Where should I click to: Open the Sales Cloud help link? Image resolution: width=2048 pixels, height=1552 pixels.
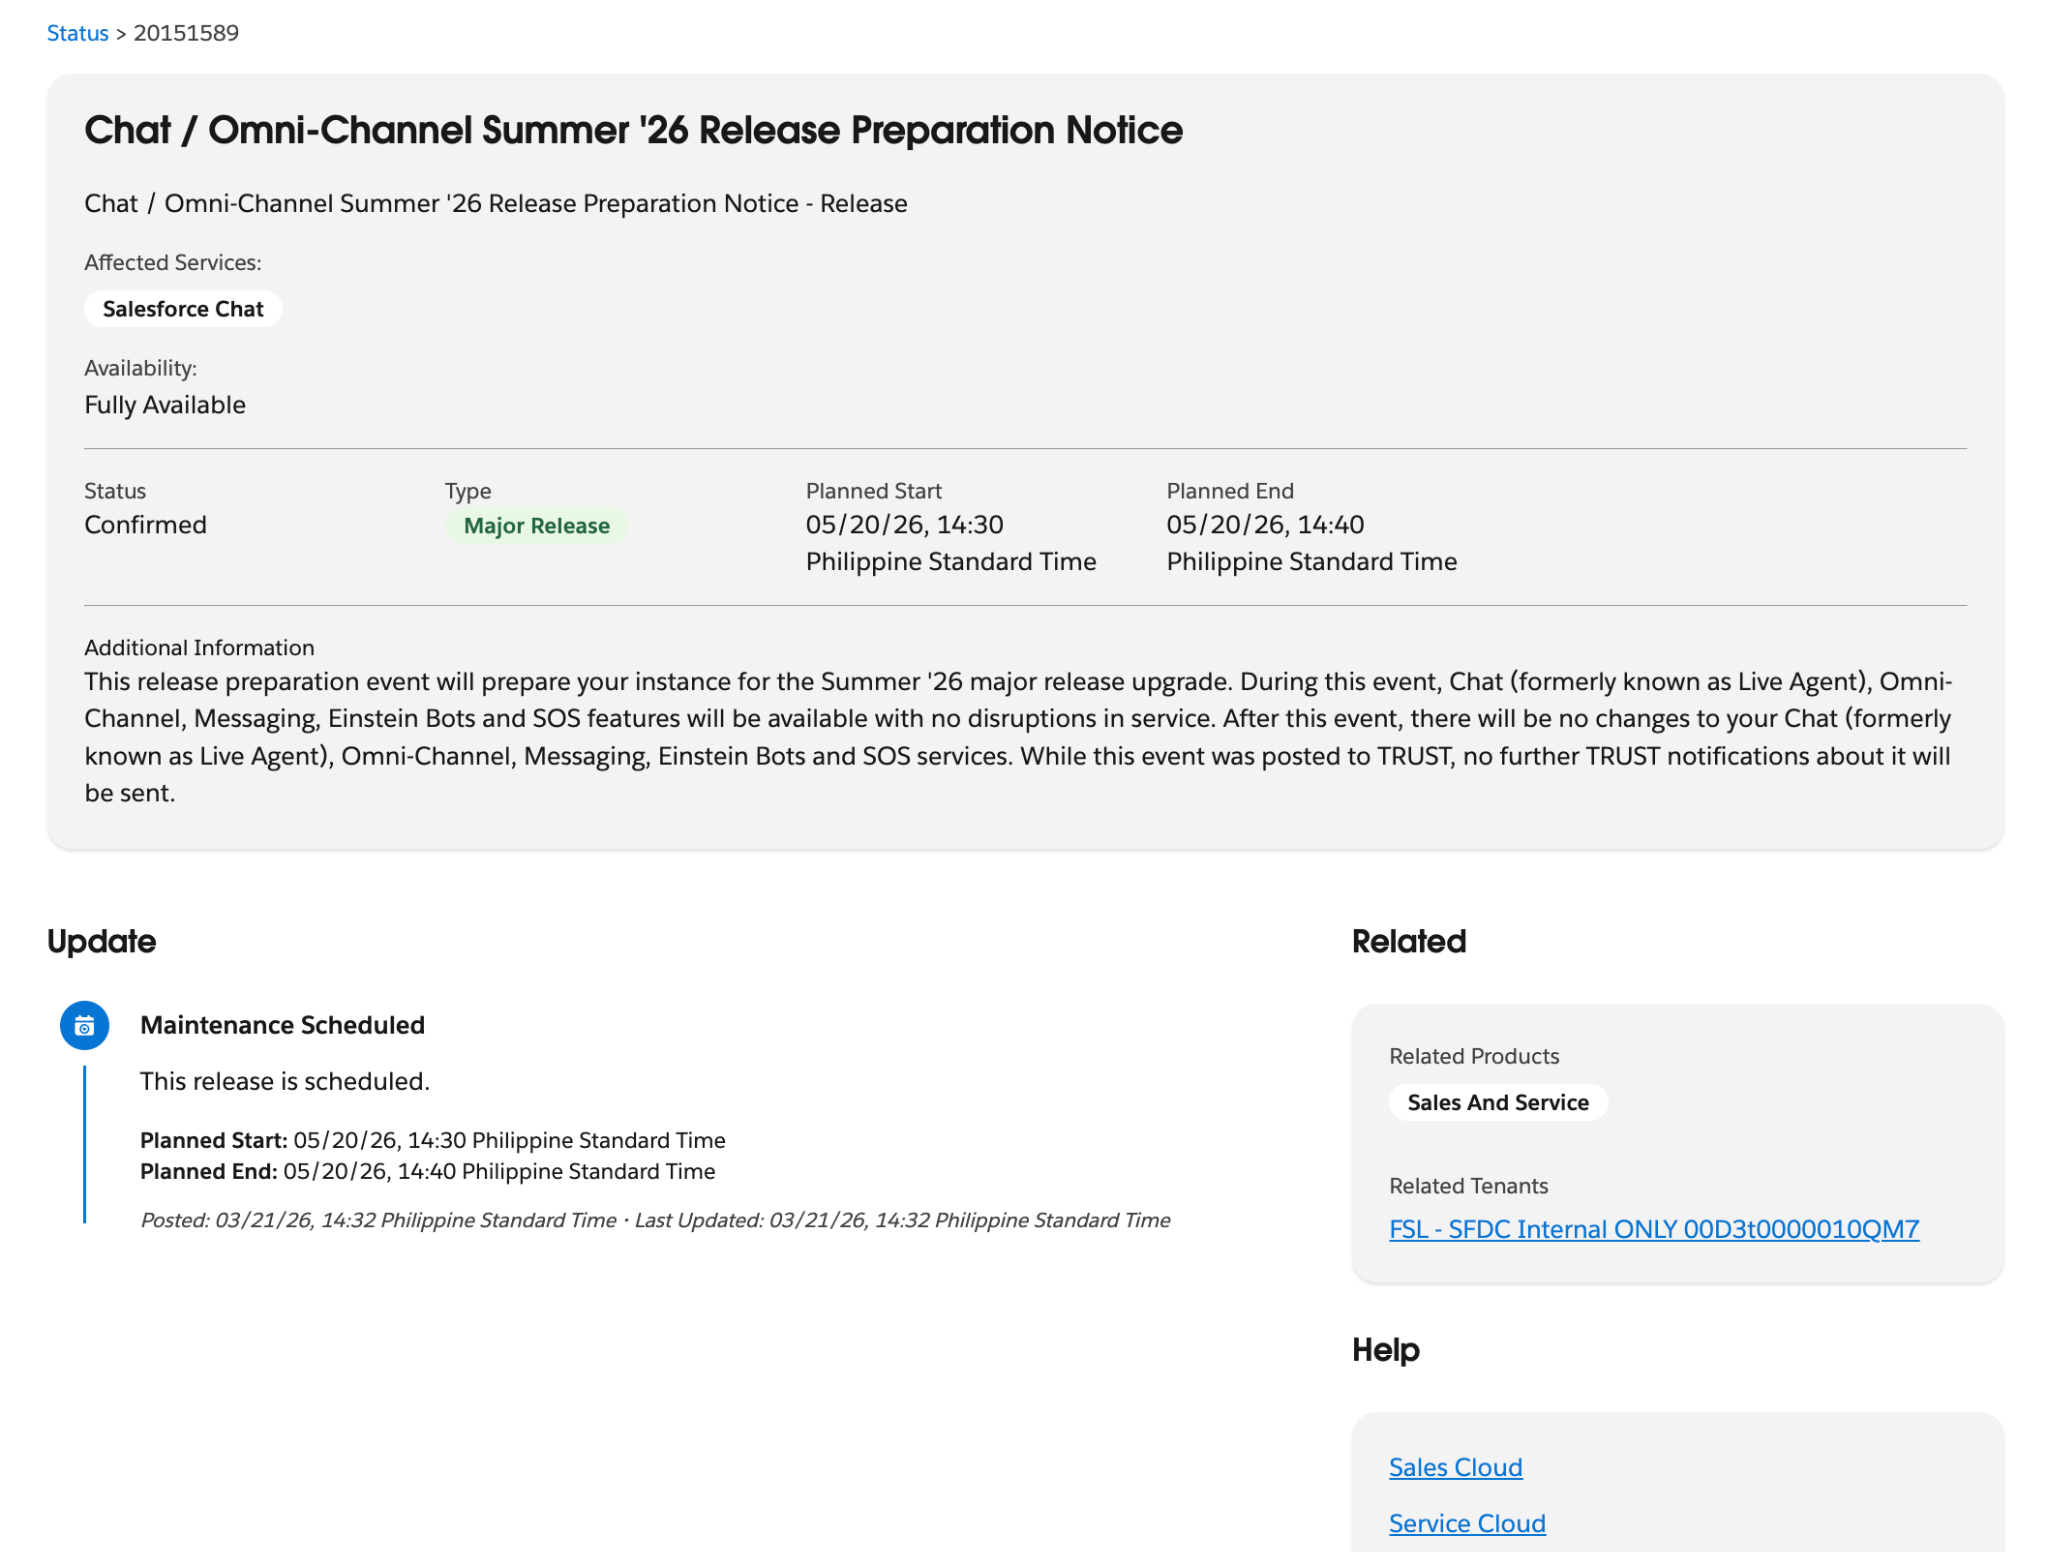tap(1455, 1467)
